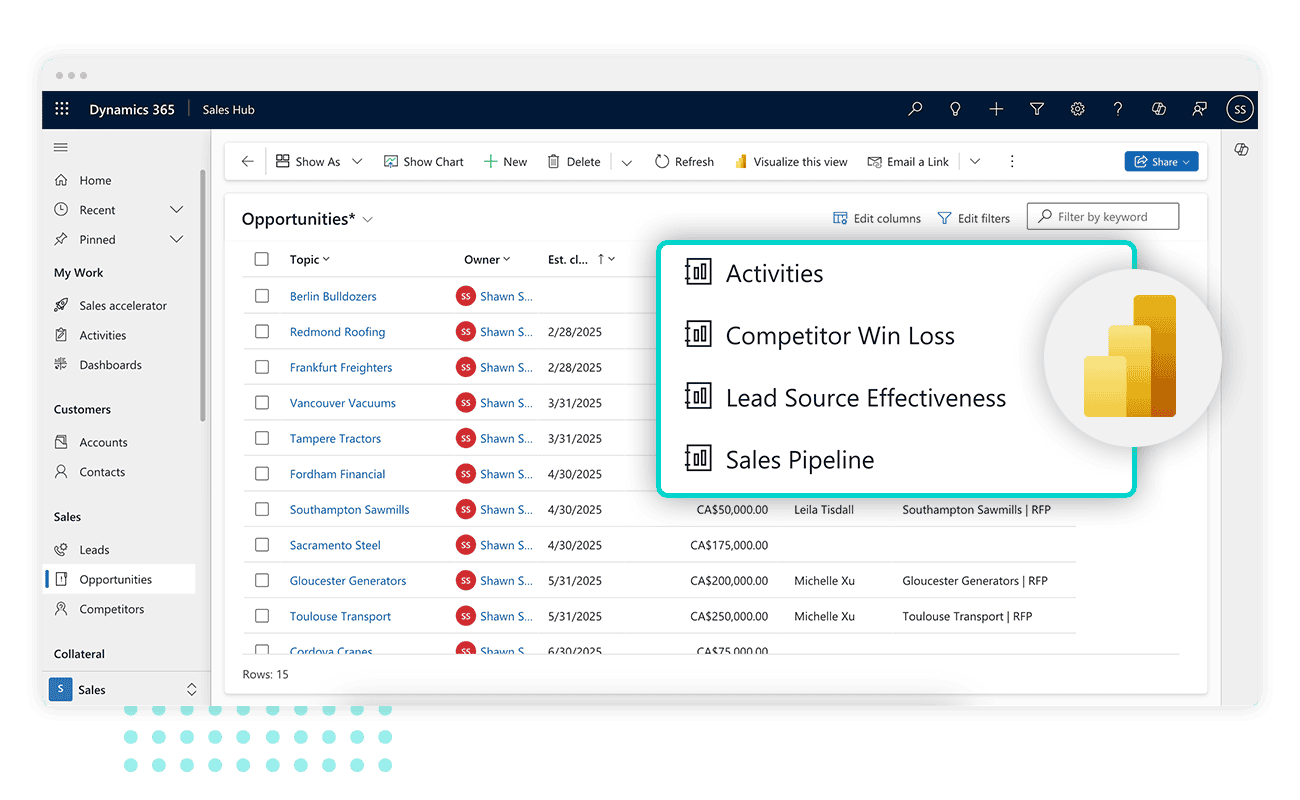The height and width of the screenshot is (800, 1300).
Task: Click the Filter by keyword field
Action: (1110, 217)
